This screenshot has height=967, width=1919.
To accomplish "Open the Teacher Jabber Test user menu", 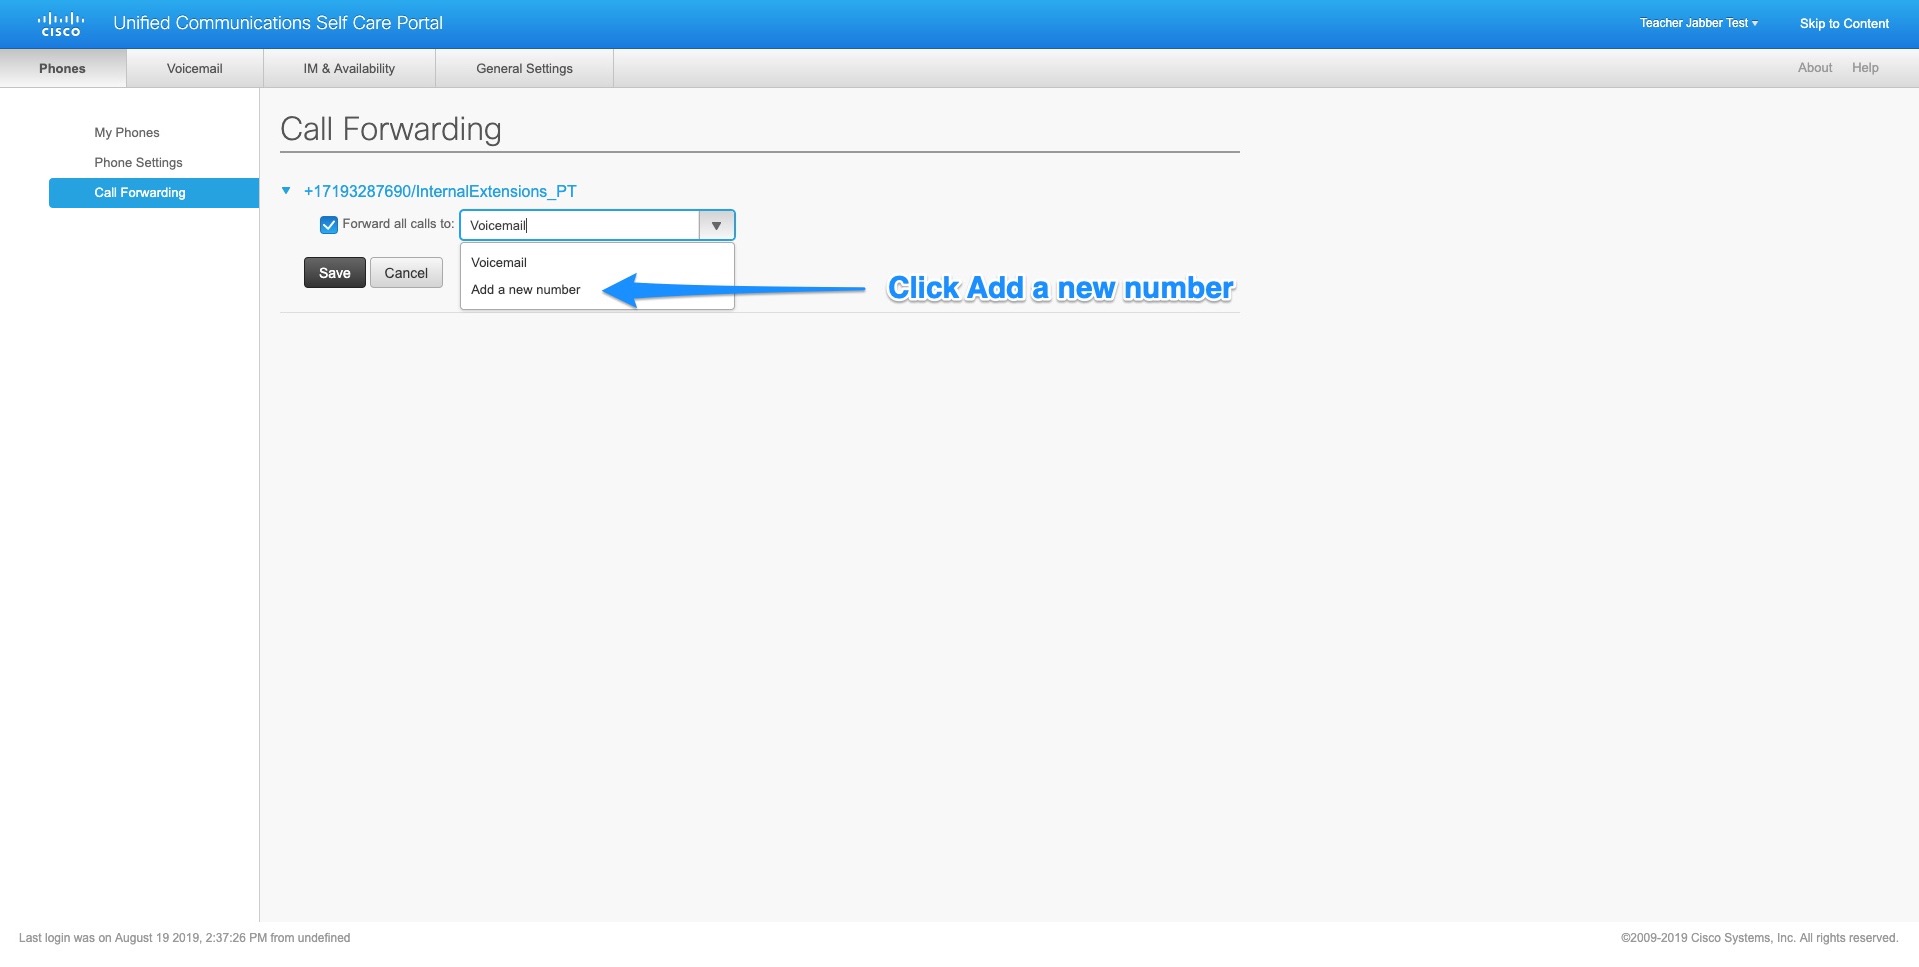I will click(1698, 23).
